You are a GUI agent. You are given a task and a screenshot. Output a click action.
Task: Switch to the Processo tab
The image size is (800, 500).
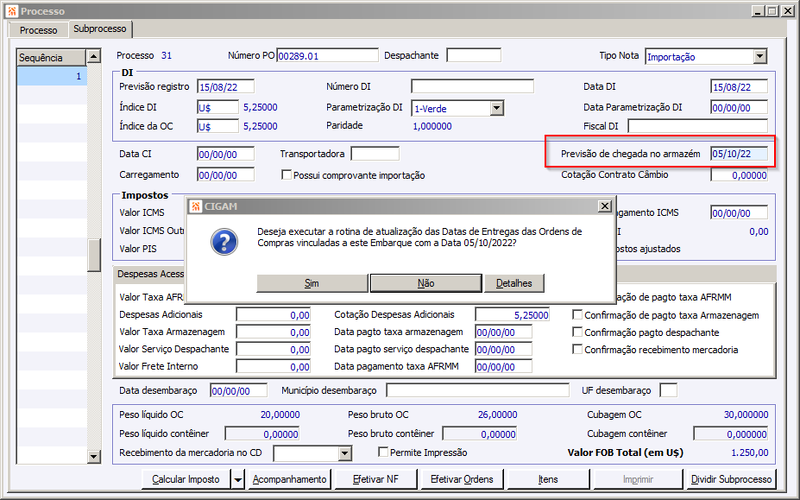38,30
